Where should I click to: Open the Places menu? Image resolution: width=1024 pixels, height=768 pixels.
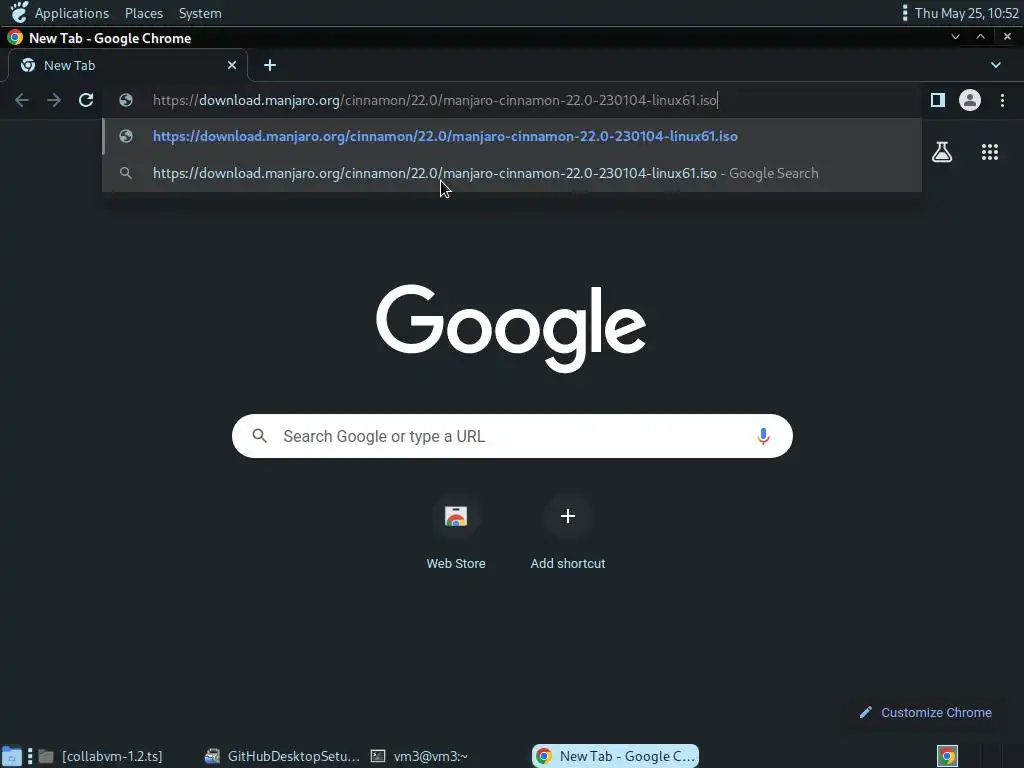pyautogui.click(x=144, y=13)
